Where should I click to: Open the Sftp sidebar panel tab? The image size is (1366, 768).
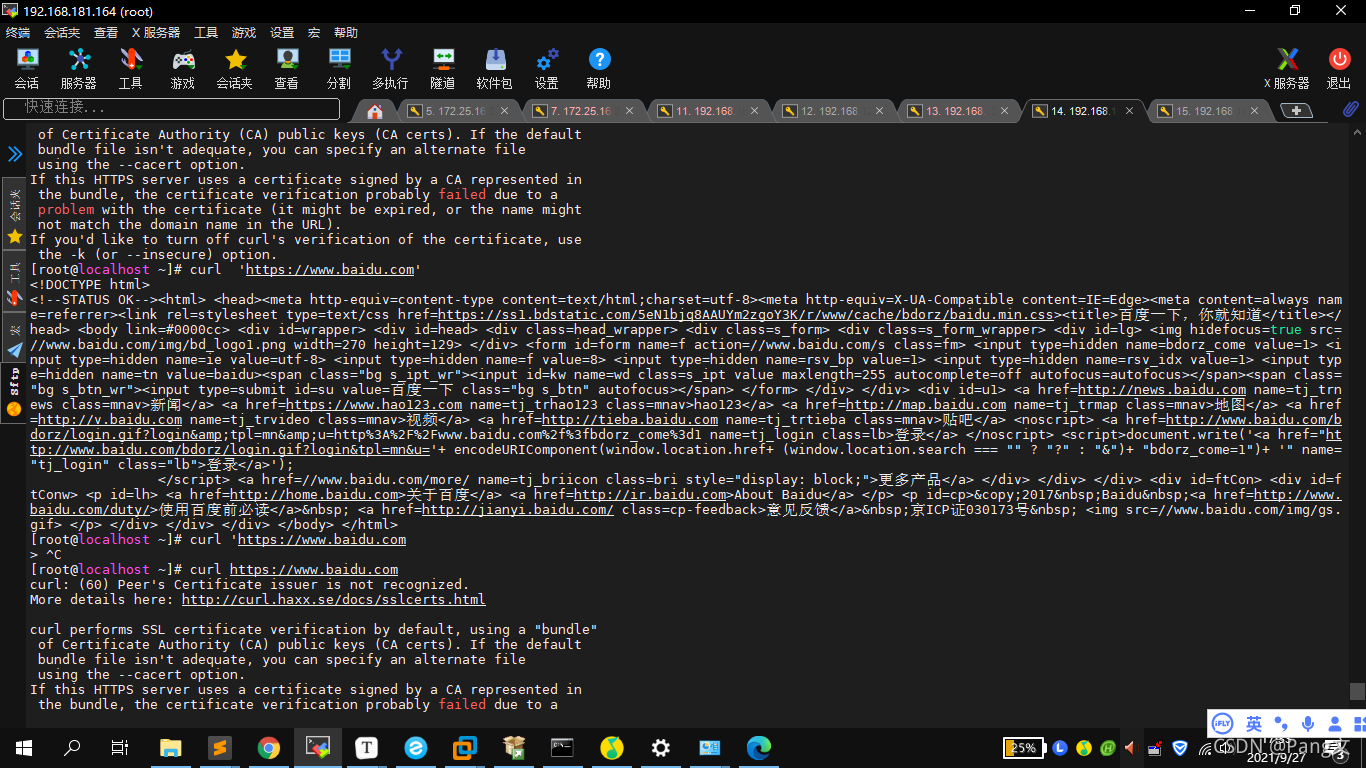(15, 392)
